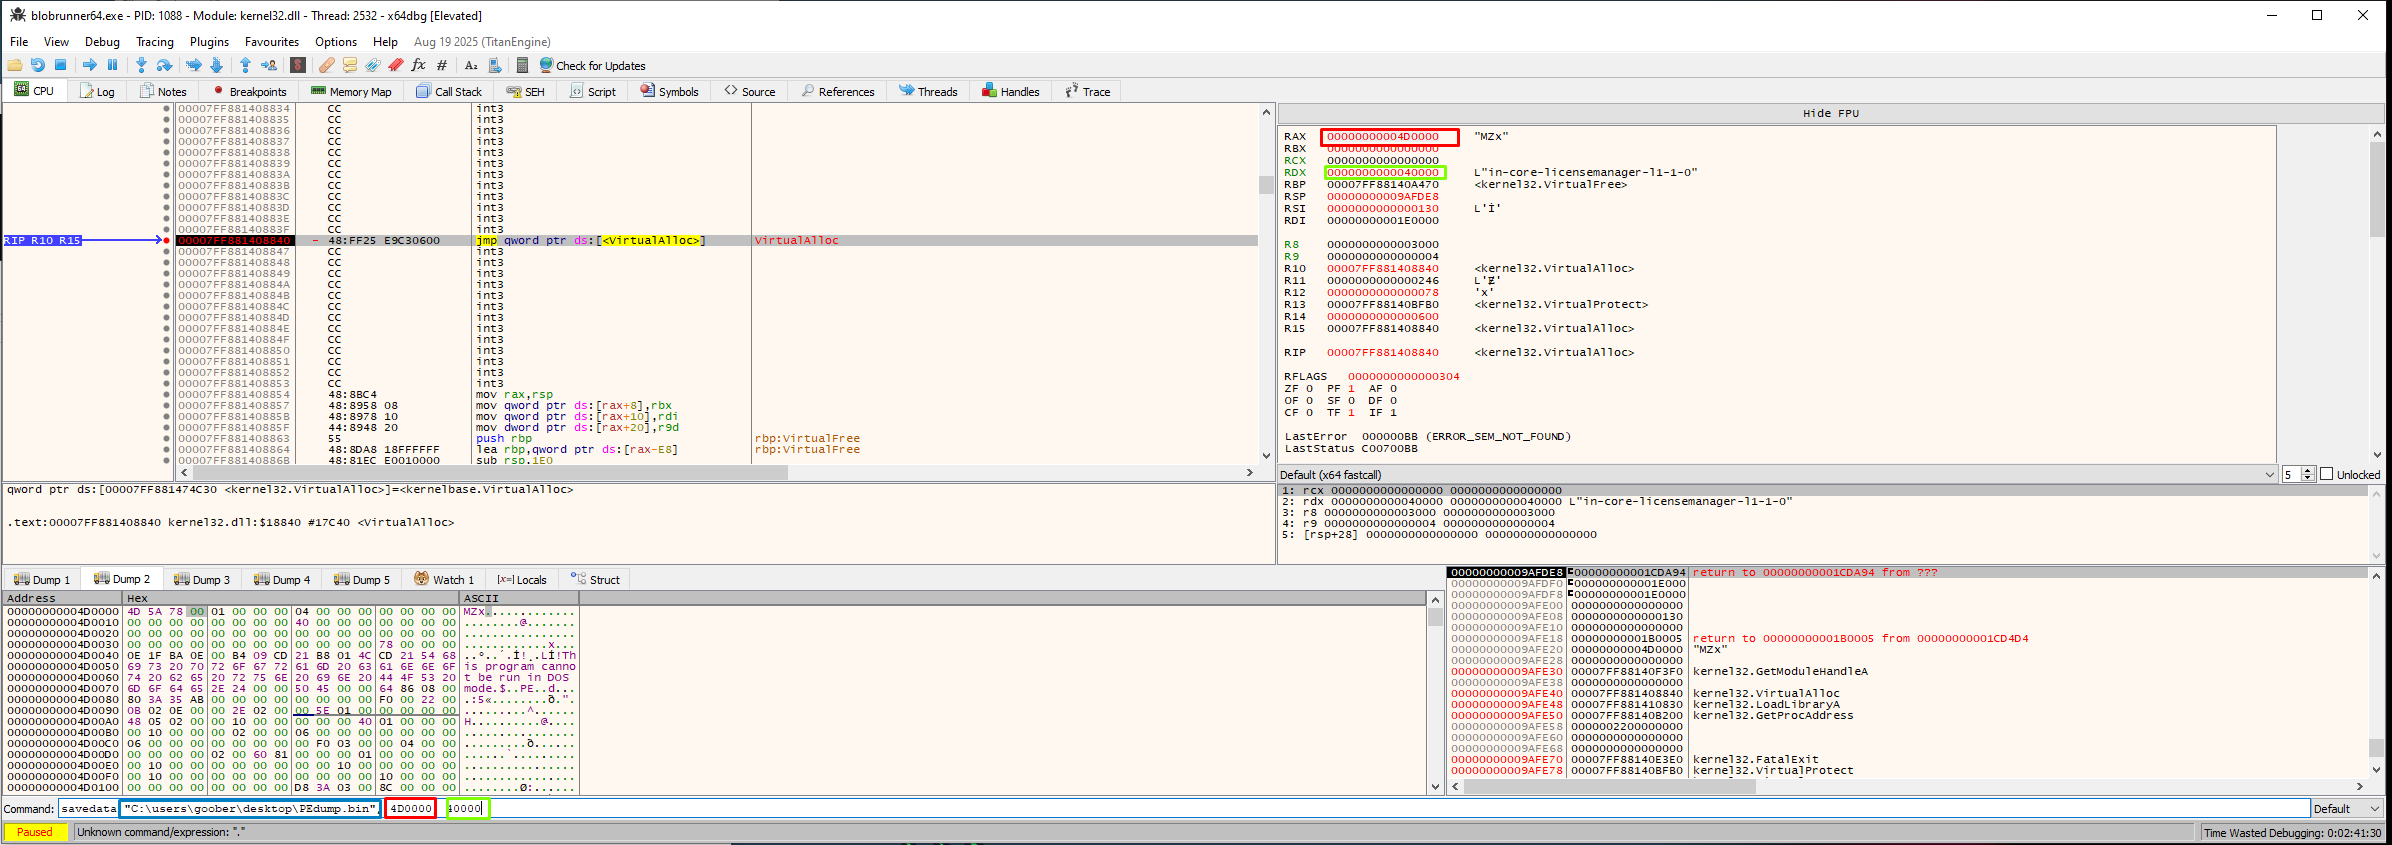Click Check for Updates
This screenshot has height=845, width=2392.
pyautogui.click(x=593, y=65)
